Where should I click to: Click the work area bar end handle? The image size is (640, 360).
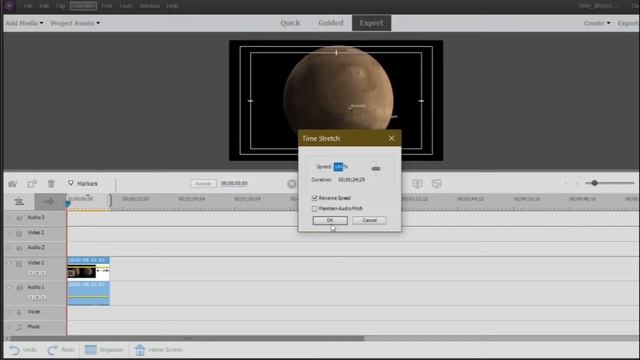pyautogui.click(x=110, y=201)
